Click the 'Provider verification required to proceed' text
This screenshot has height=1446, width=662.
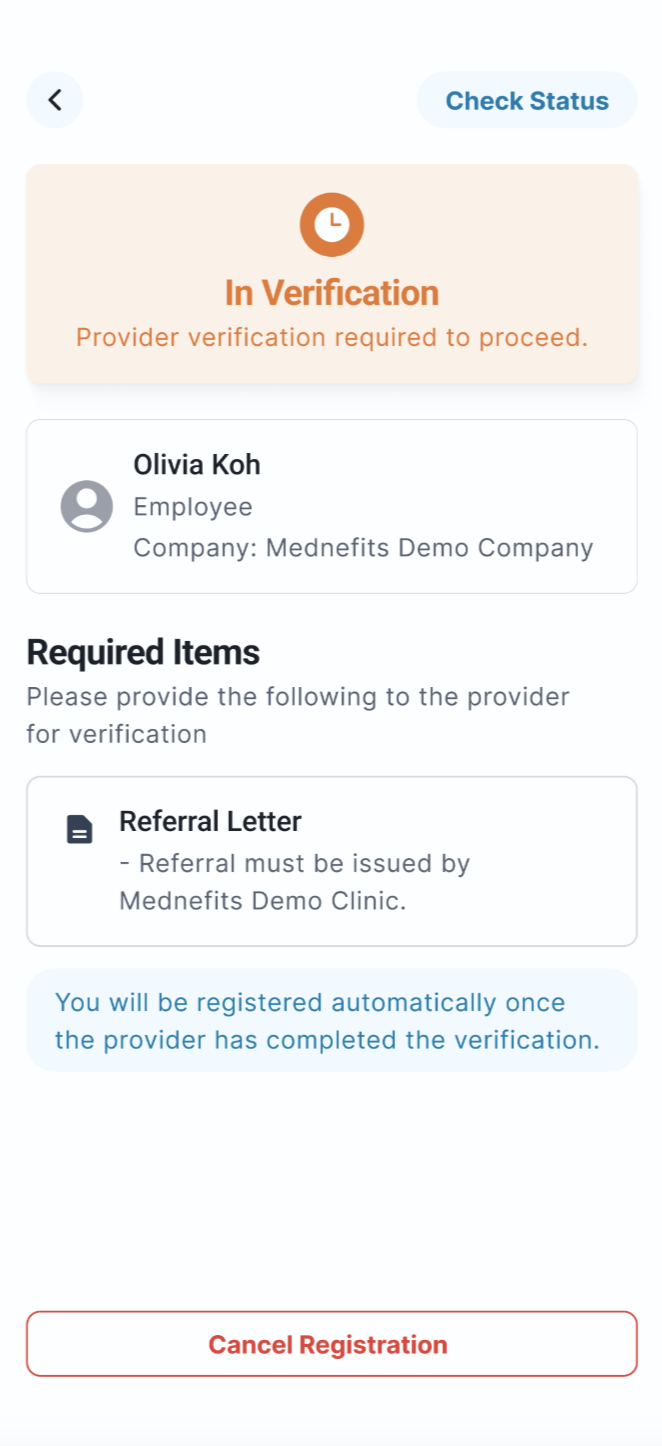pos(332,337)
